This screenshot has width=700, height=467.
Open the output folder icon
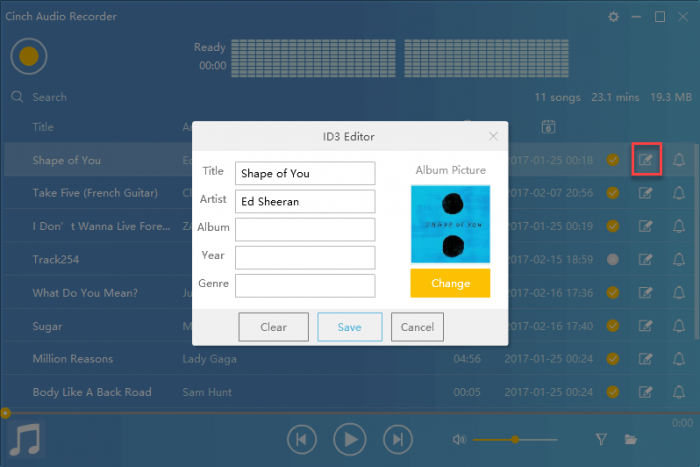click(631, 440)
